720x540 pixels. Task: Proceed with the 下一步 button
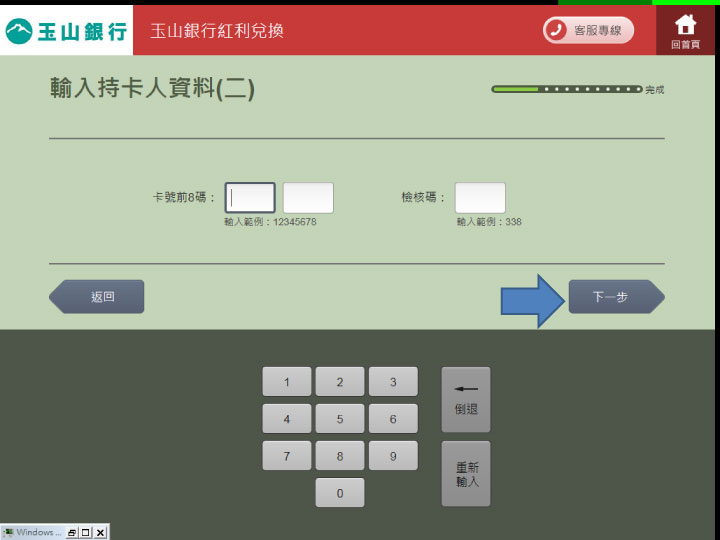617,297
